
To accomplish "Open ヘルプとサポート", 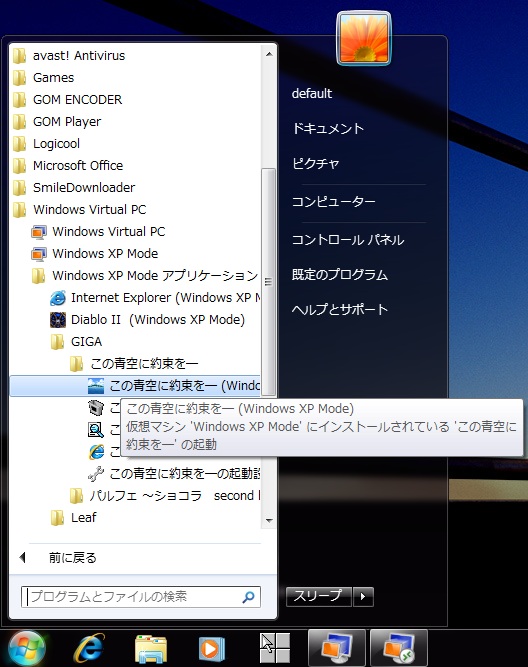I will 340,310.
